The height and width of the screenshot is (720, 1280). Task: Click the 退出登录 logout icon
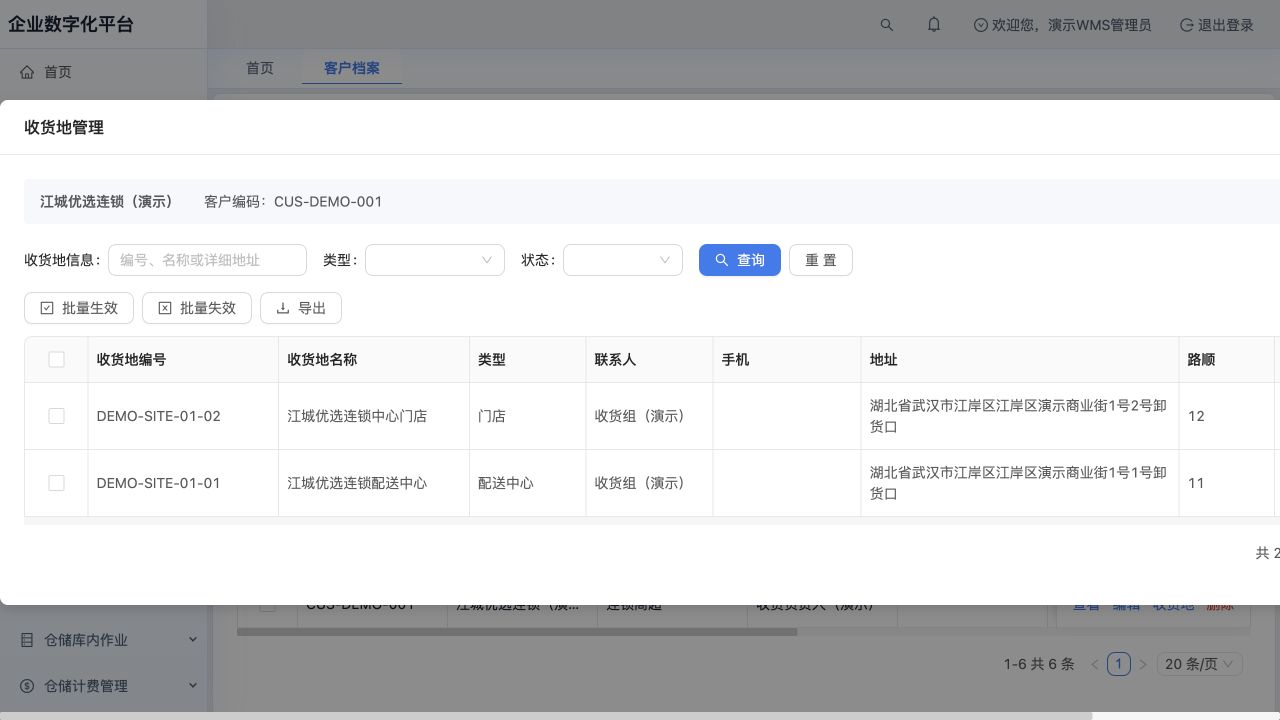tap(1187, 25)
